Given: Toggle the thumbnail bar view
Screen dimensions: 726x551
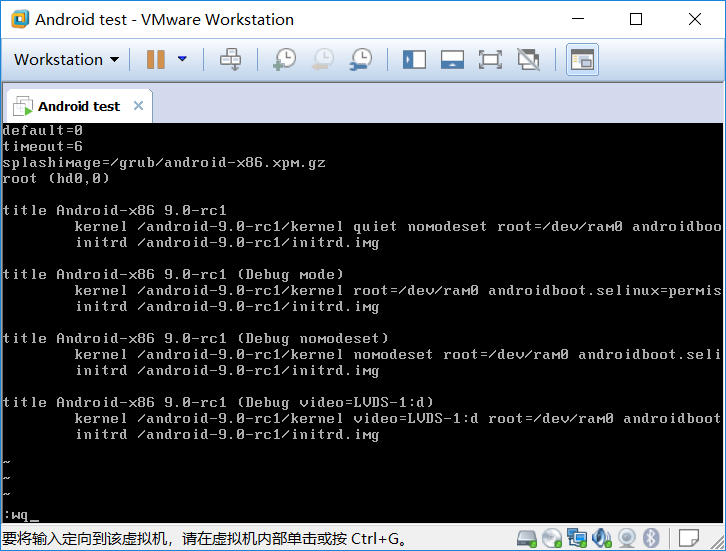Looking at the screenshot, I should 452,59.
